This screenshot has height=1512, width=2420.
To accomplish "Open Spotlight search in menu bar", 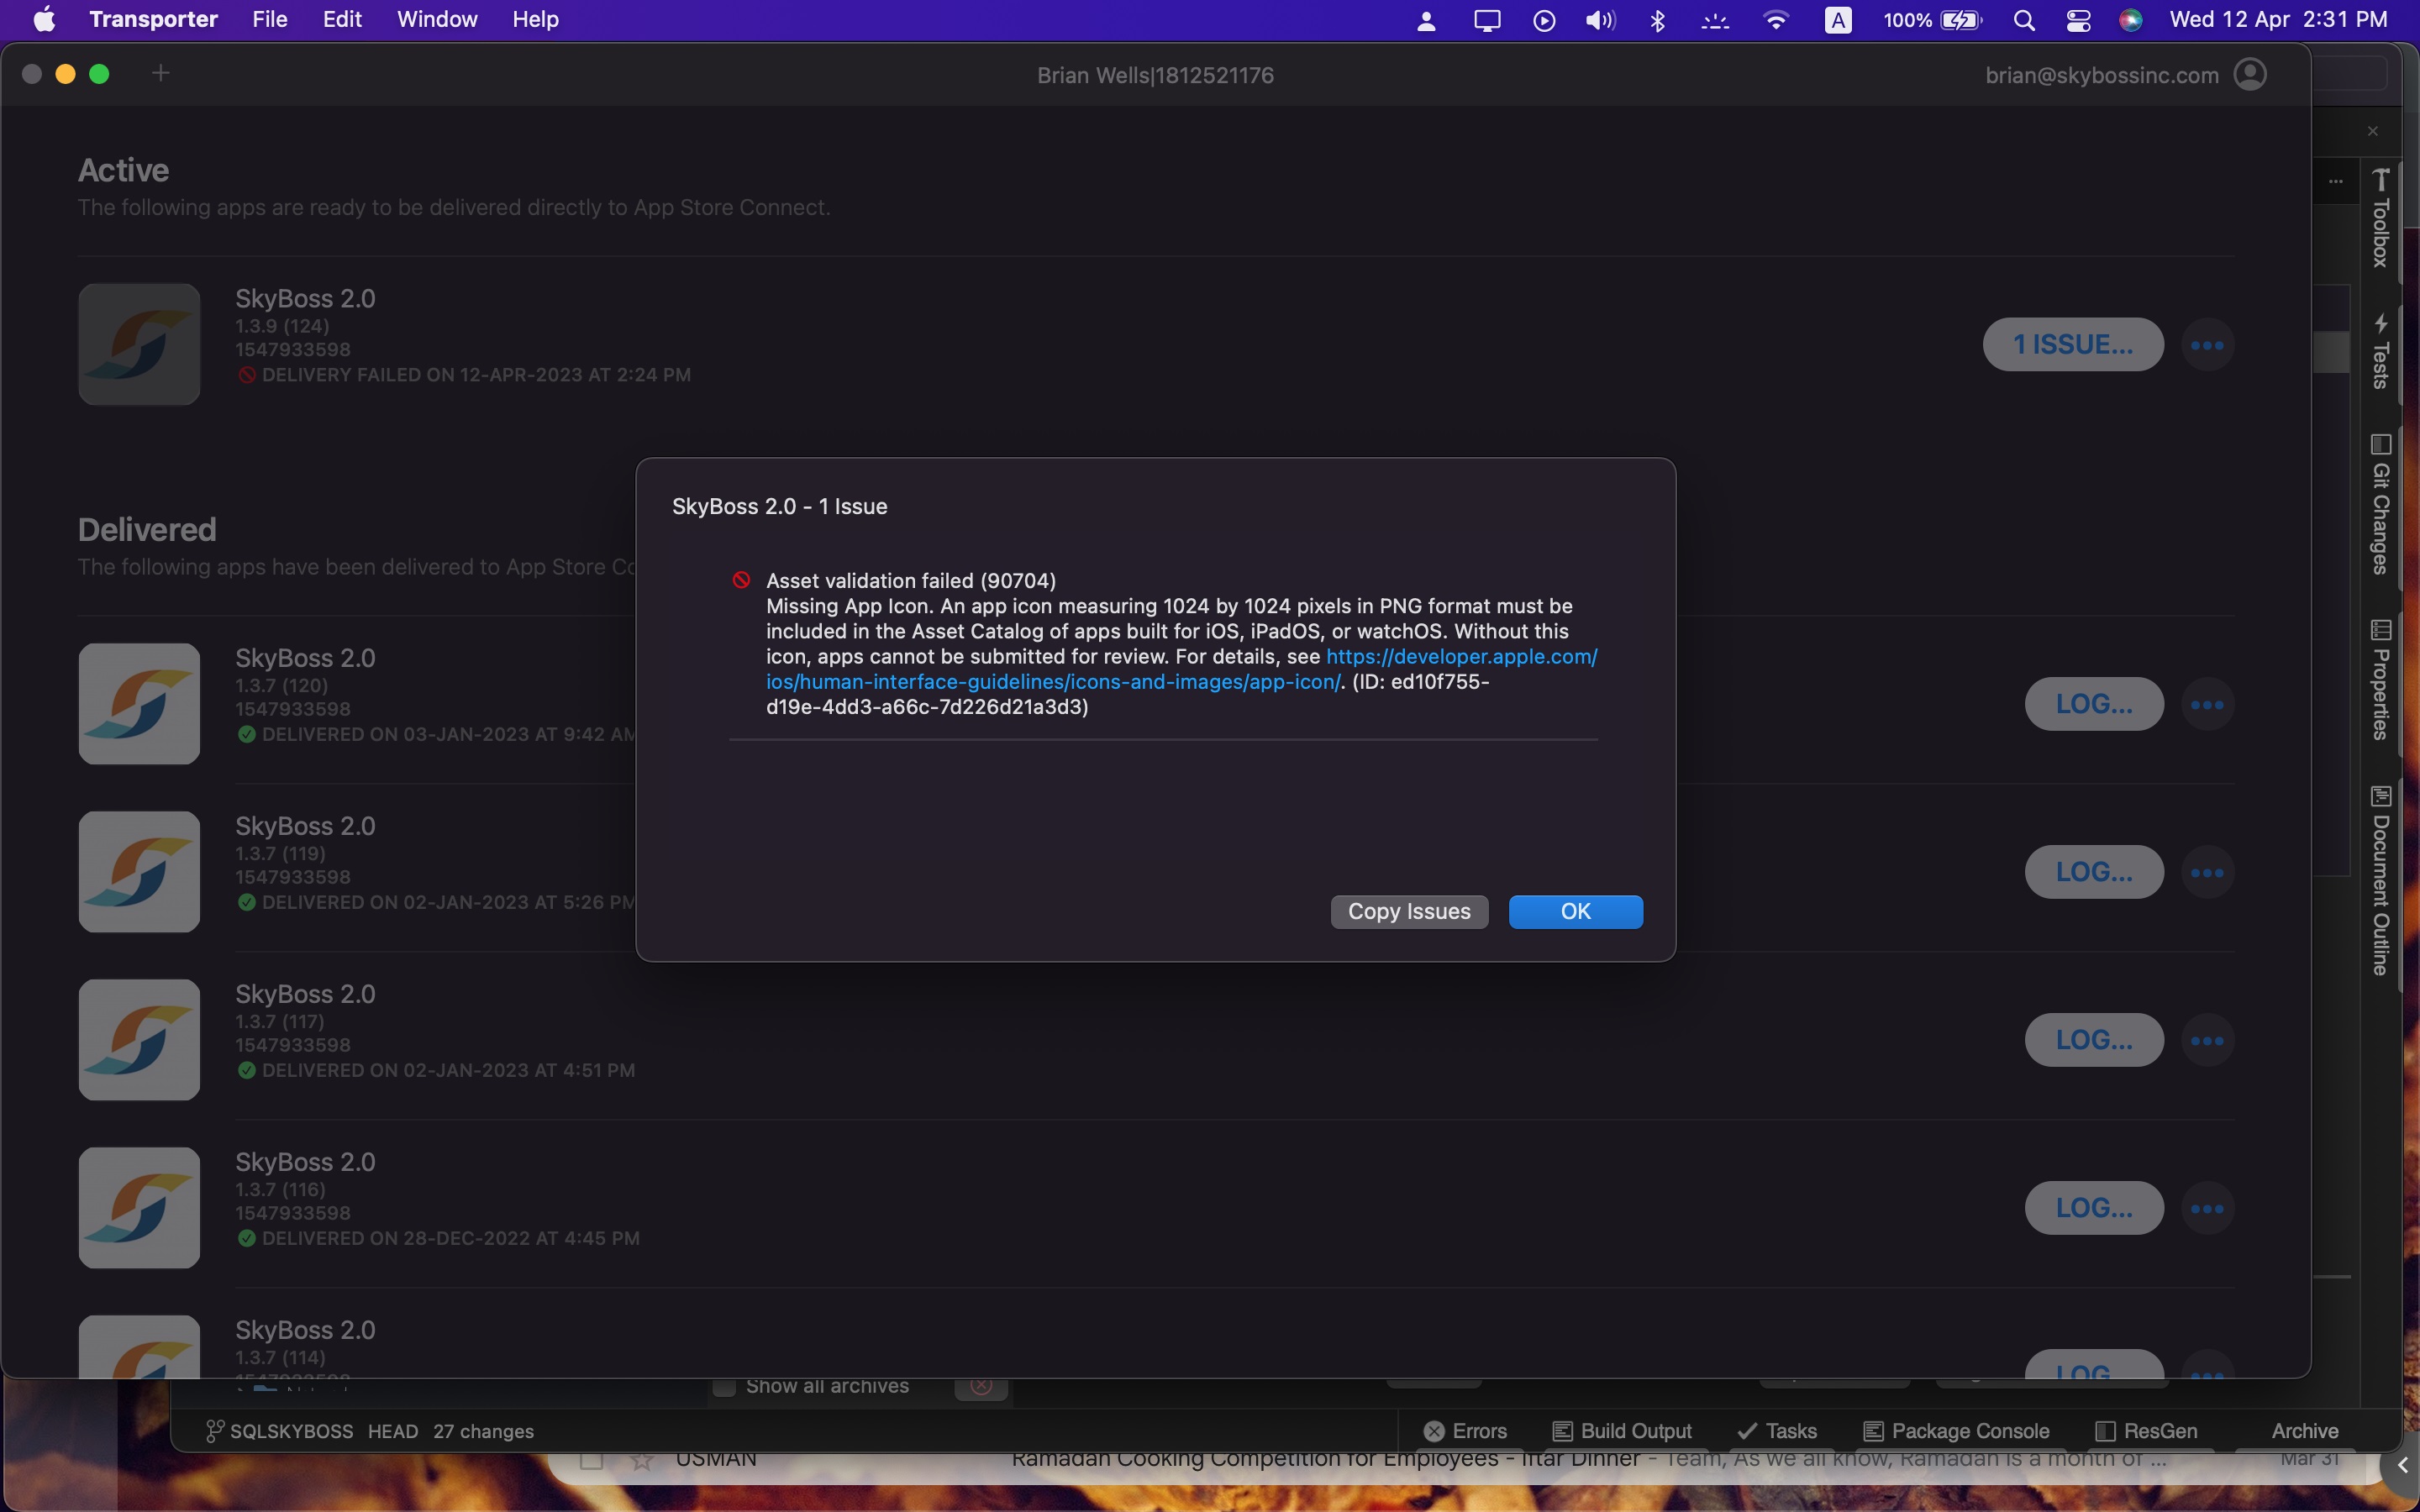I will (2024, 20).
